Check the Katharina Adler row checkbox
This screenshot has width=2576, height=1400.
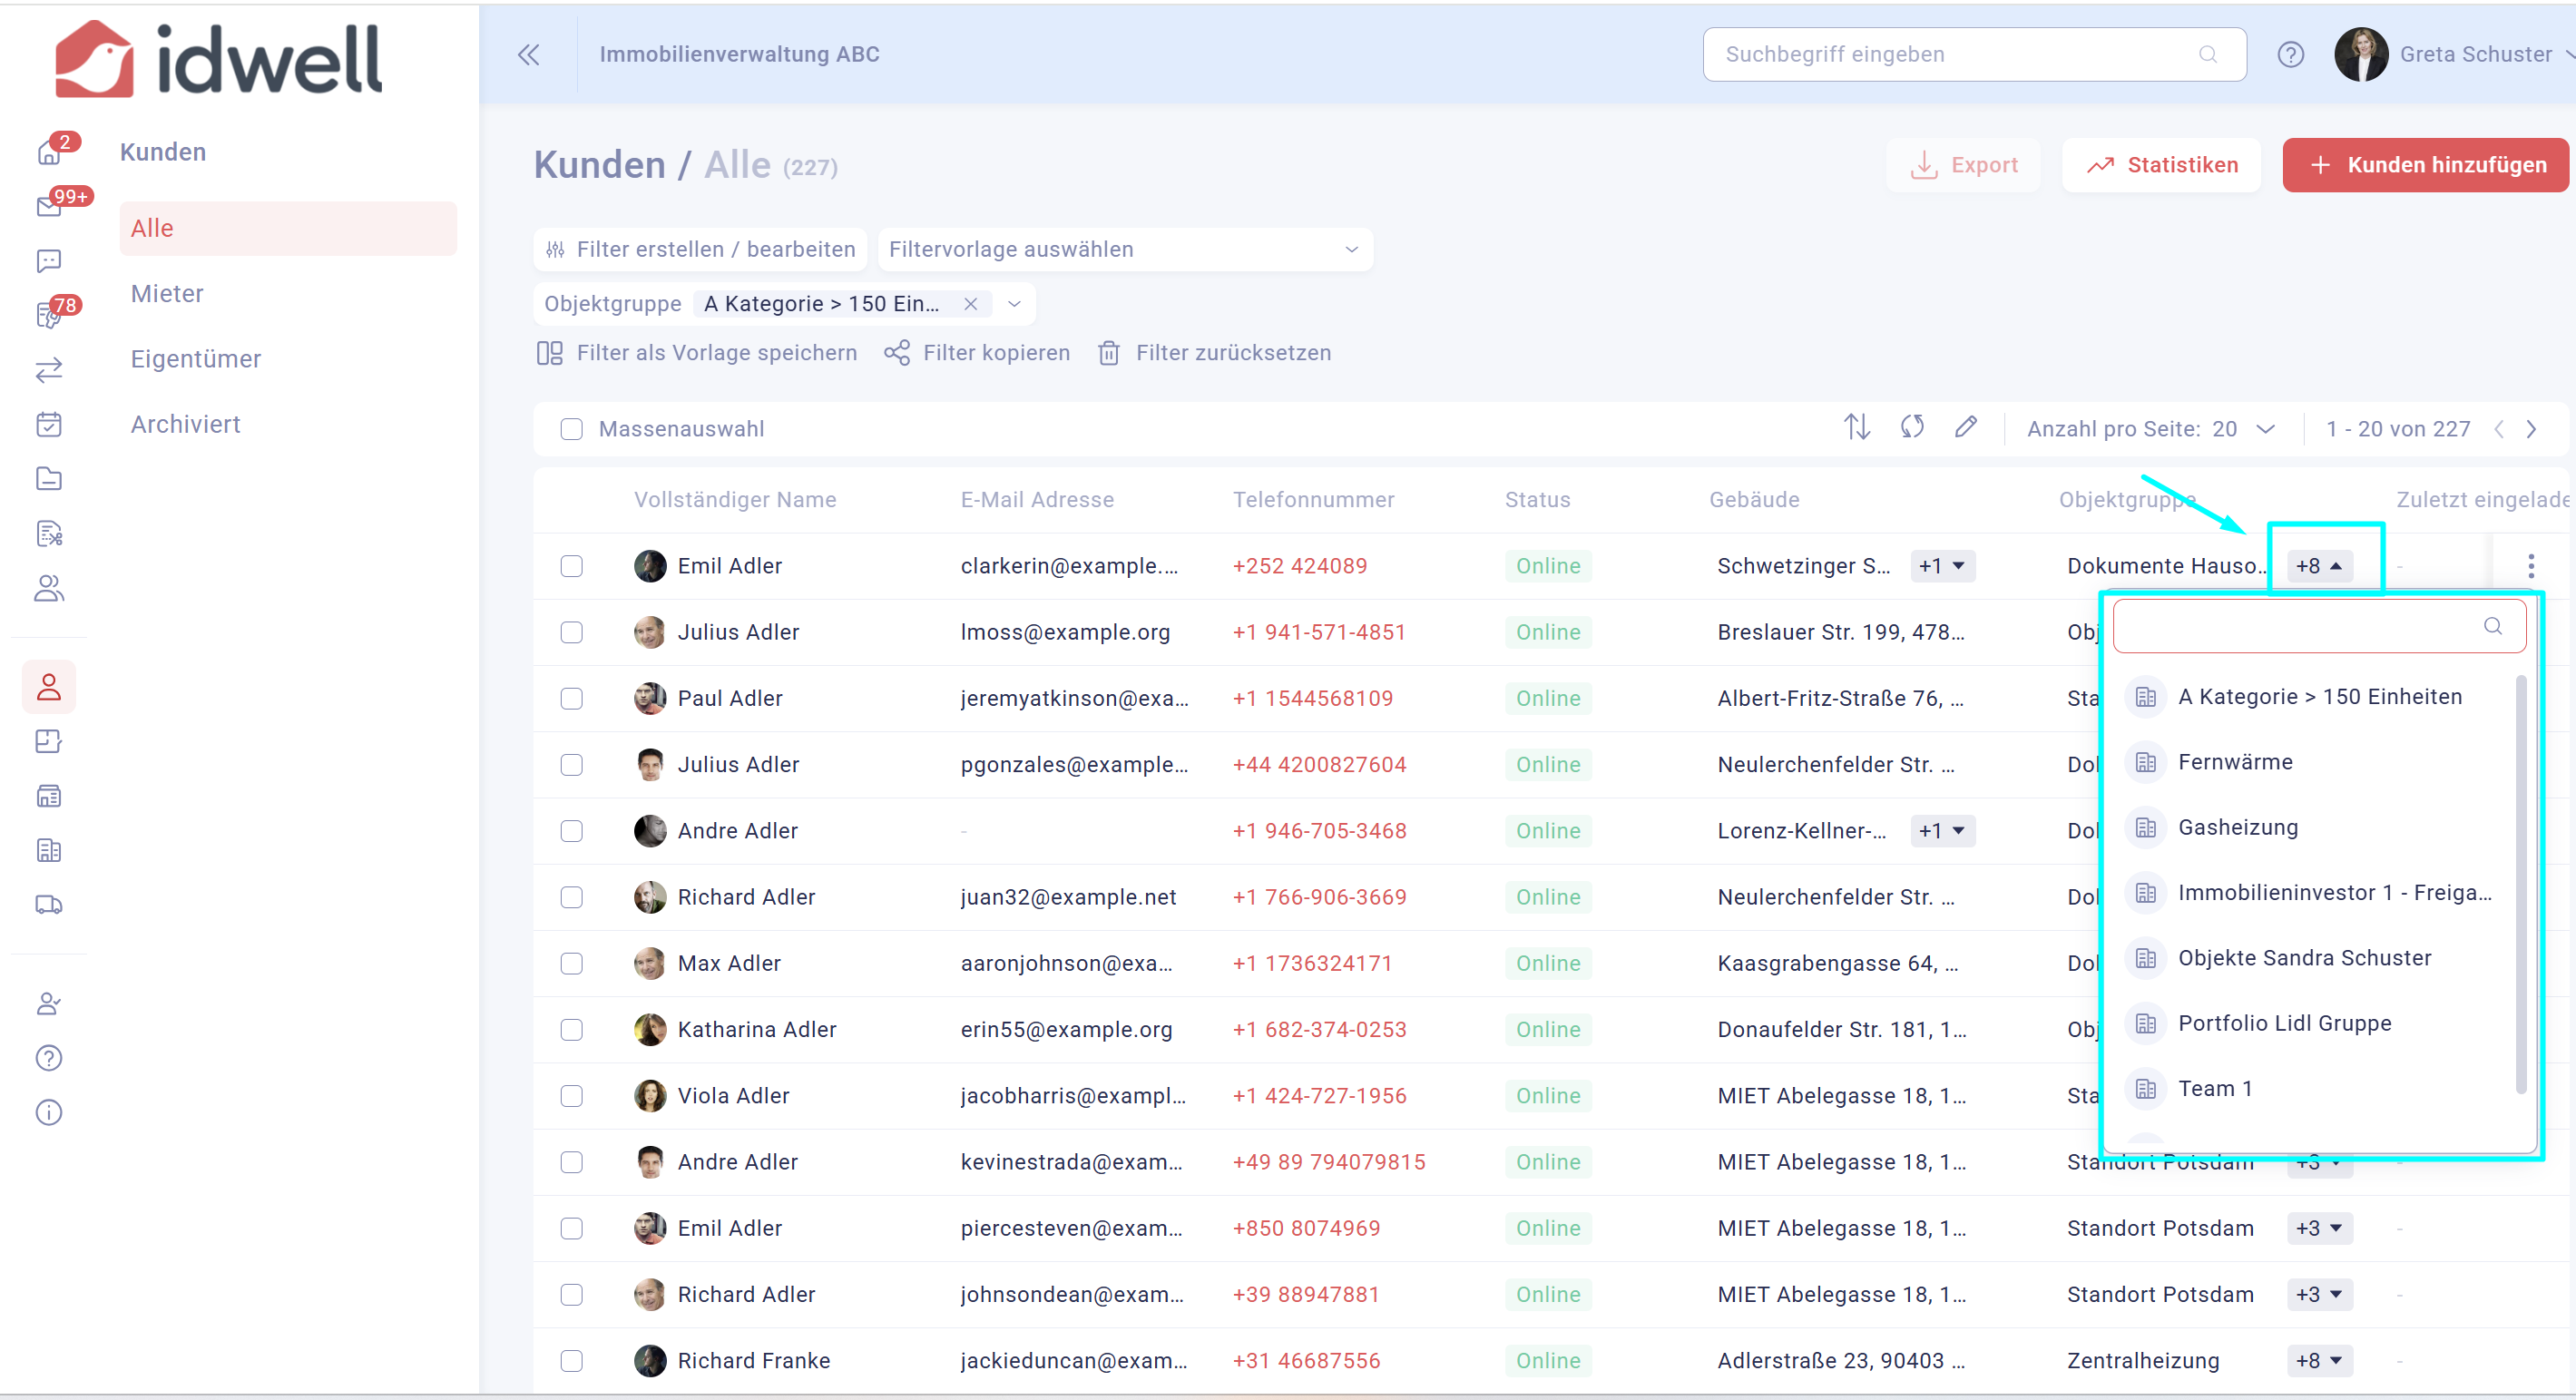pos(571,1030)
